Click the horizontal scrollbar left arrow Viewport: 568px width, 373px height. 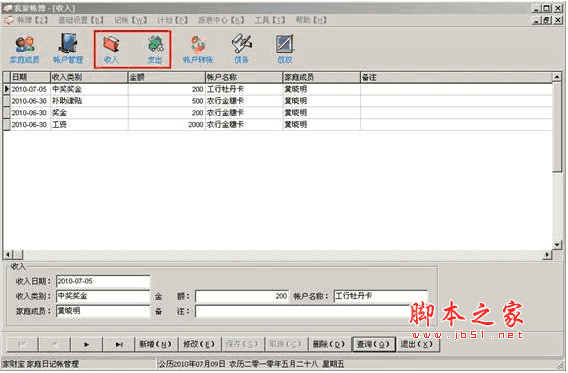(x=8, y=255)
